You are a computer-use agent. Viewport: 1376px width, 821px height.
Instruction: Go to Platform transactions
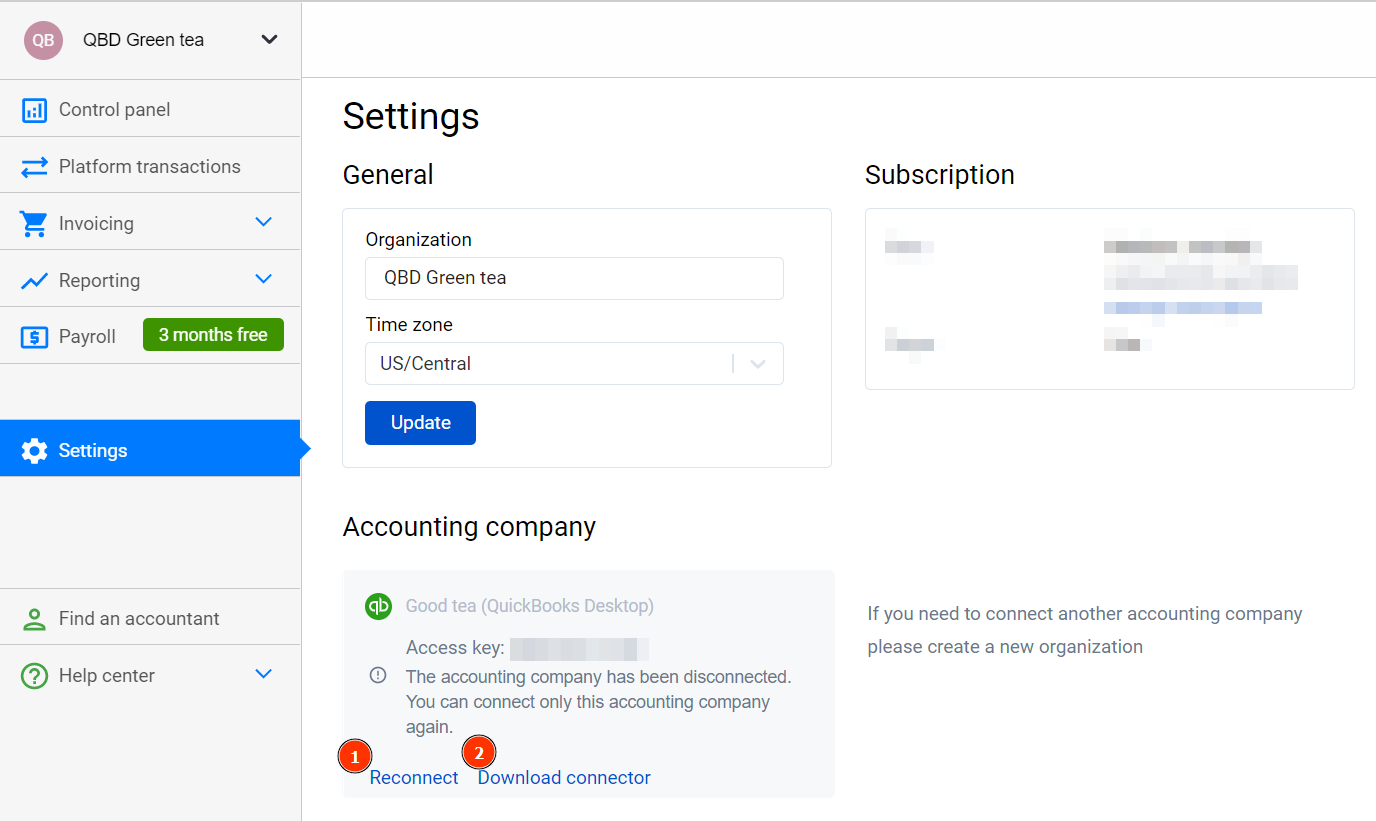pos(150,166)
